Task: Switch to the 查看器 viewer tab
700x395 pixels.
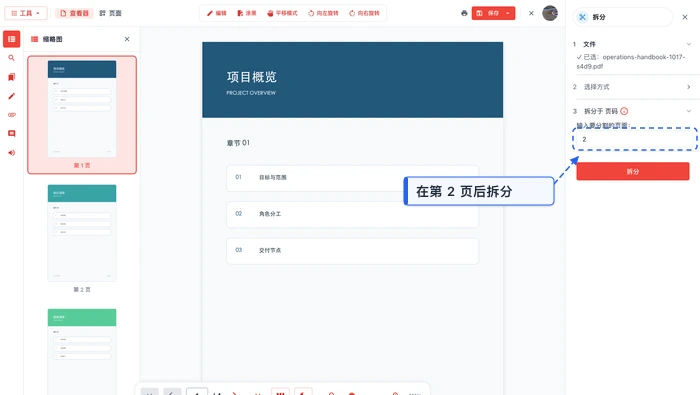Action: coord(75,13)
